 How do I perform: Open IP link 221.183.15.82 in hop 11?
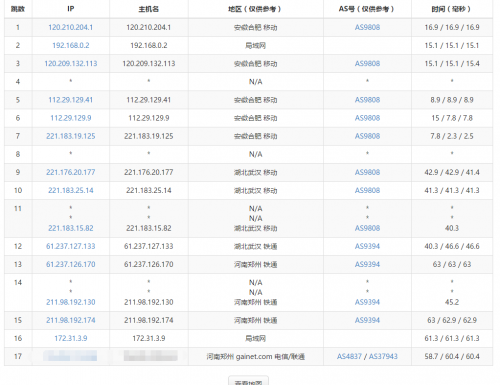(71, 228)
